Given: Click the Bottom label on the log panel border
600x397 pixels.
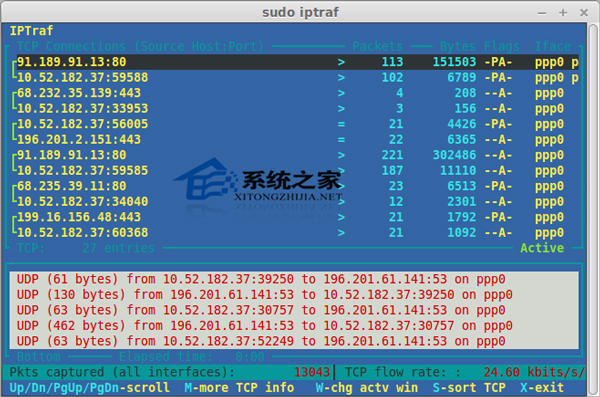Looking at the screenshot, I should click(39, 357).
